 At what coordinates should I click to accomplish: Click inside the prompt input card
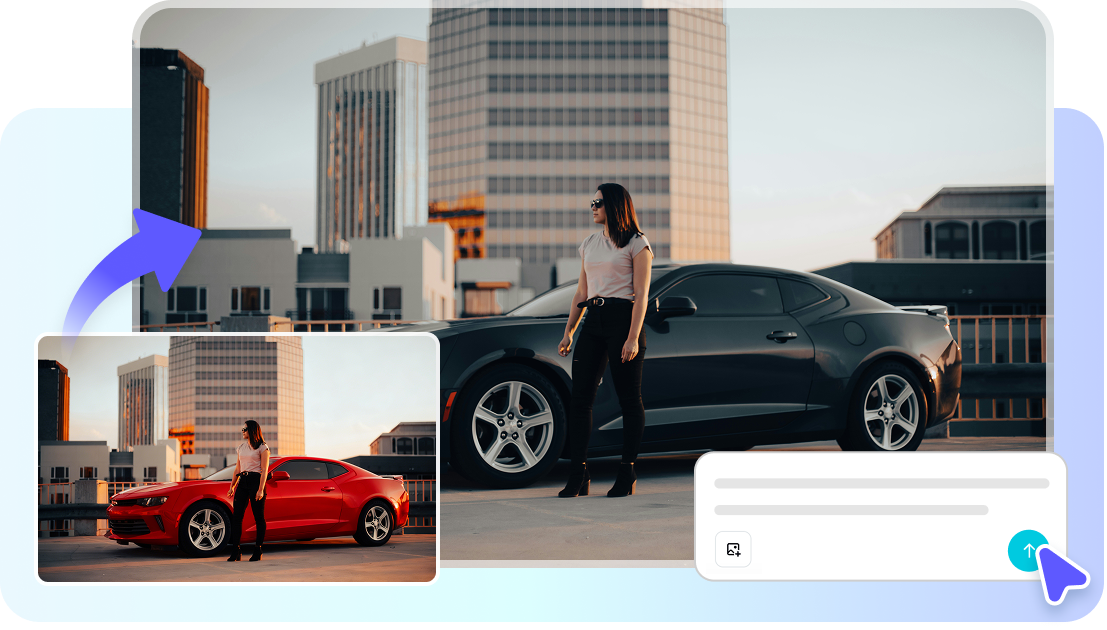(x=880, y=515)
